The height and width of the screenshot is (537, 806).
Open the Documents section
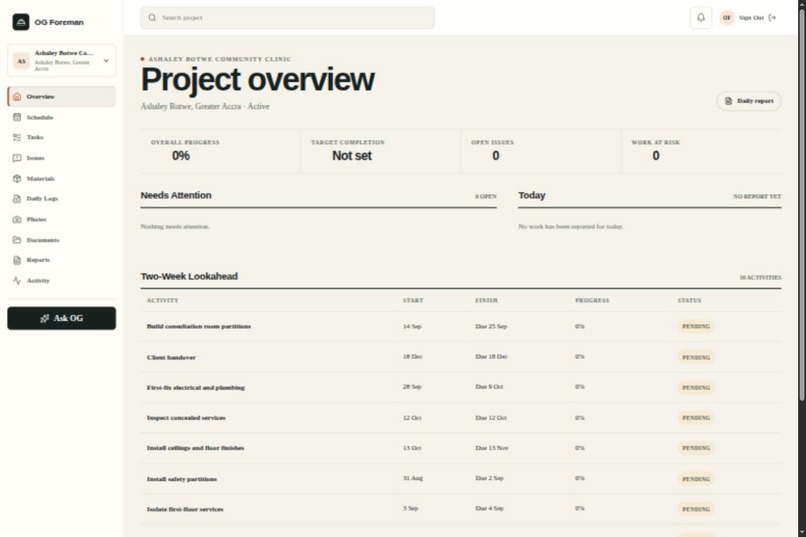point(62,240)
